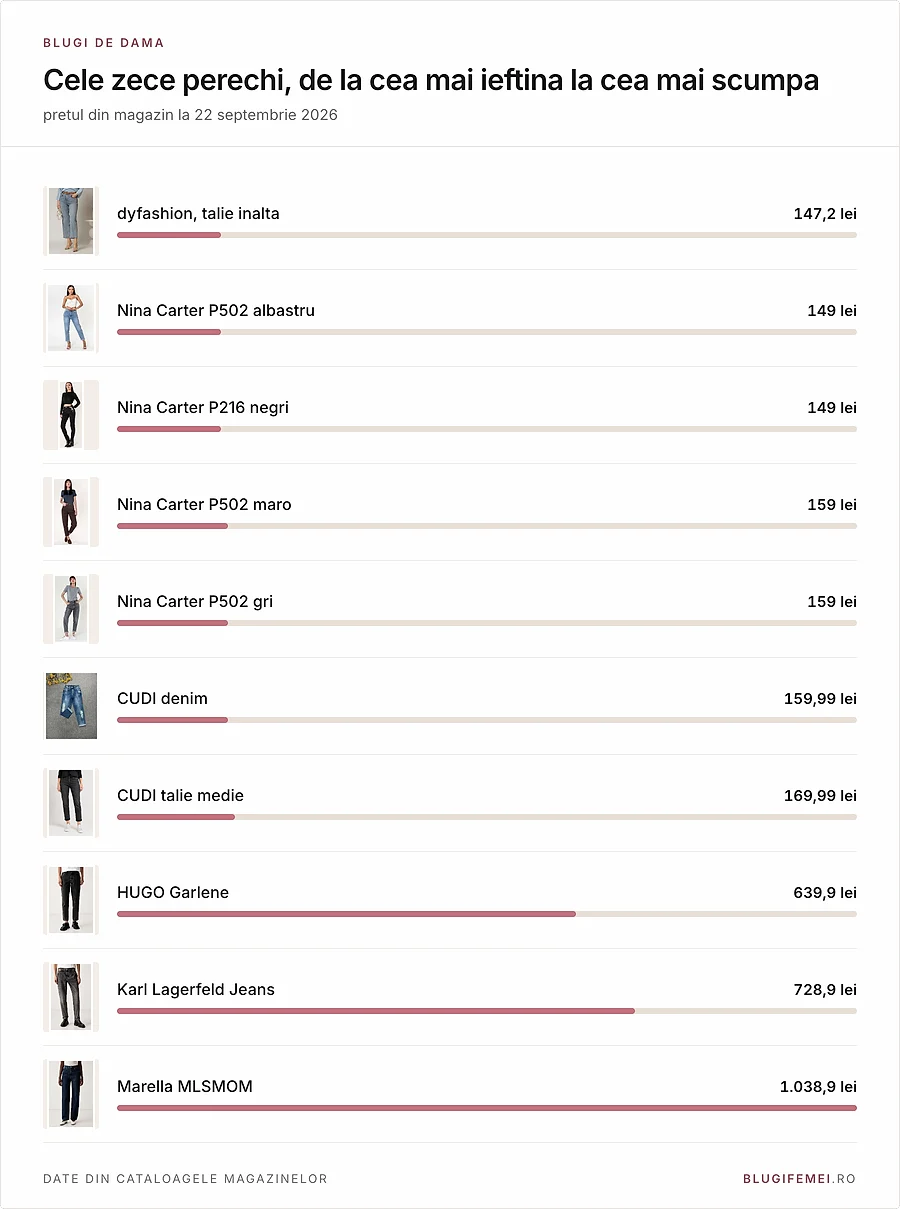View the Nina Carter P502 maro thumbnail
The height and width of the screenshot is (1209, 900).
pyautogui.click(x=71, y=512)
